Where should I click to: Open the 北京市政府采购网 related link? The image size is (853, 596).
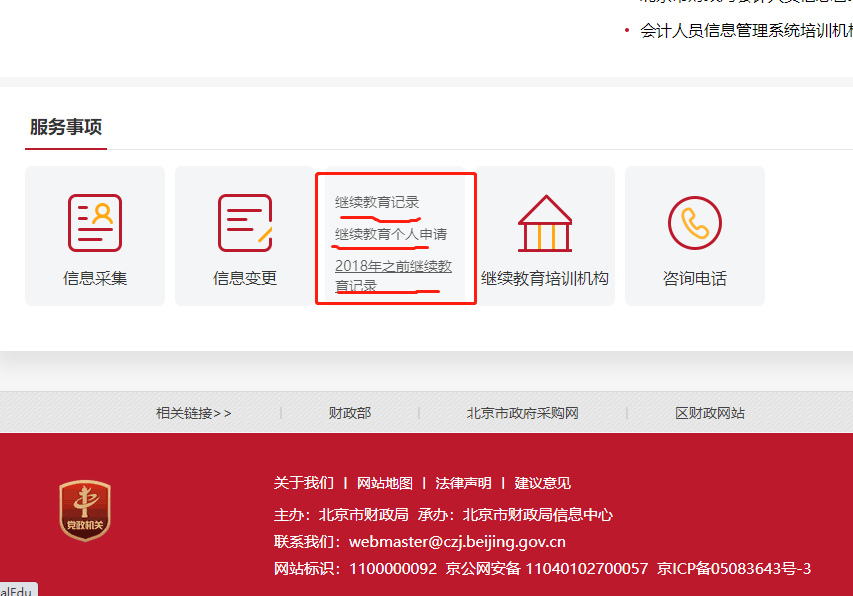(x=522, y=413)
